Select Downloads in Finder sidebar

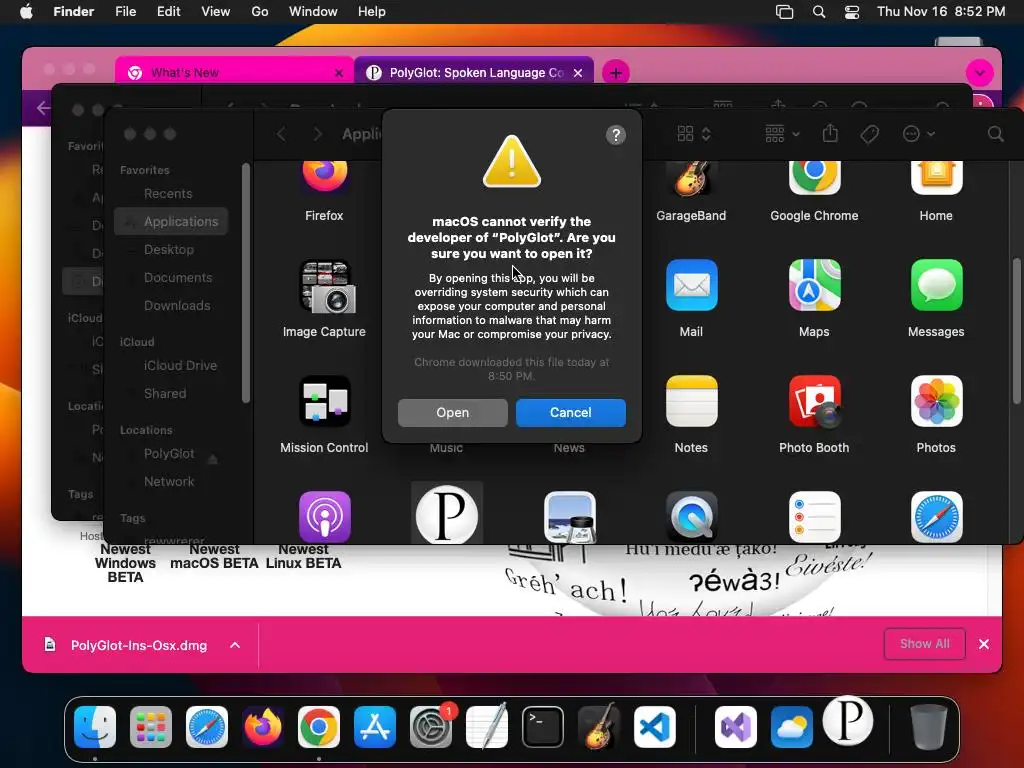click(177, 306)
